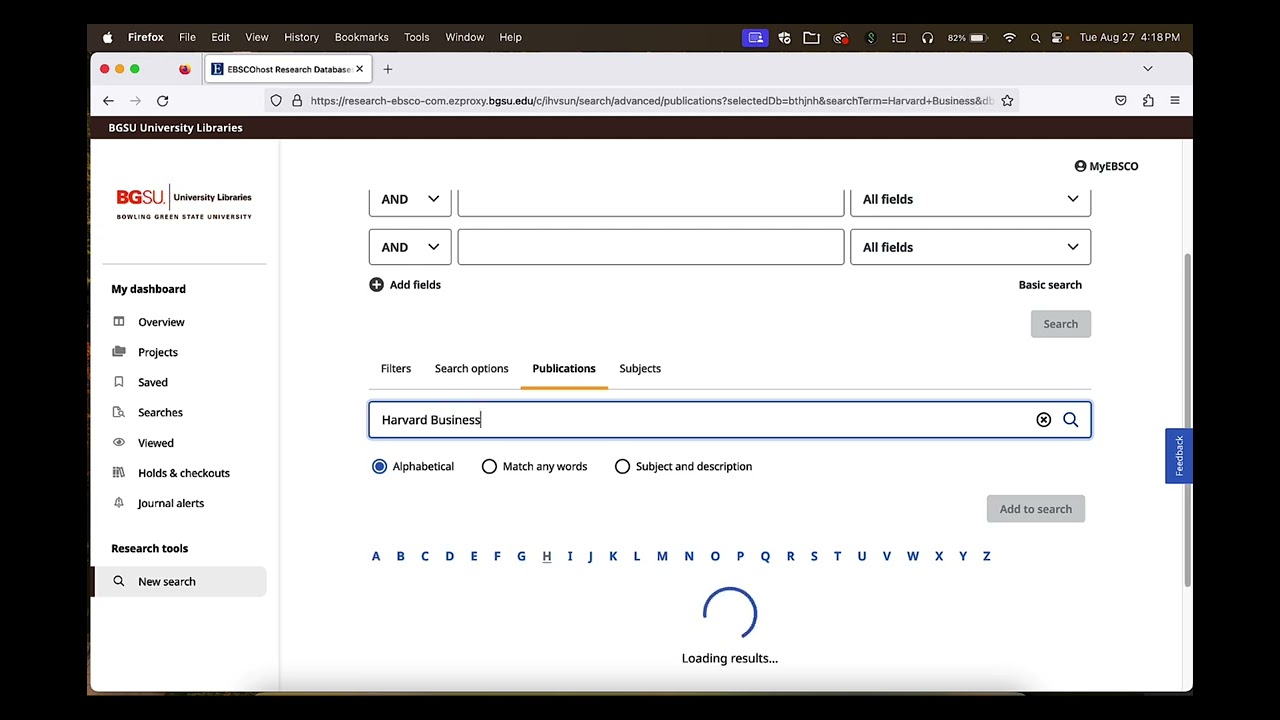Viewport: 1280px width, 720px height.
Task: Browse publications starting with Z
Action: pyautogui.click(x=986, y=556)
